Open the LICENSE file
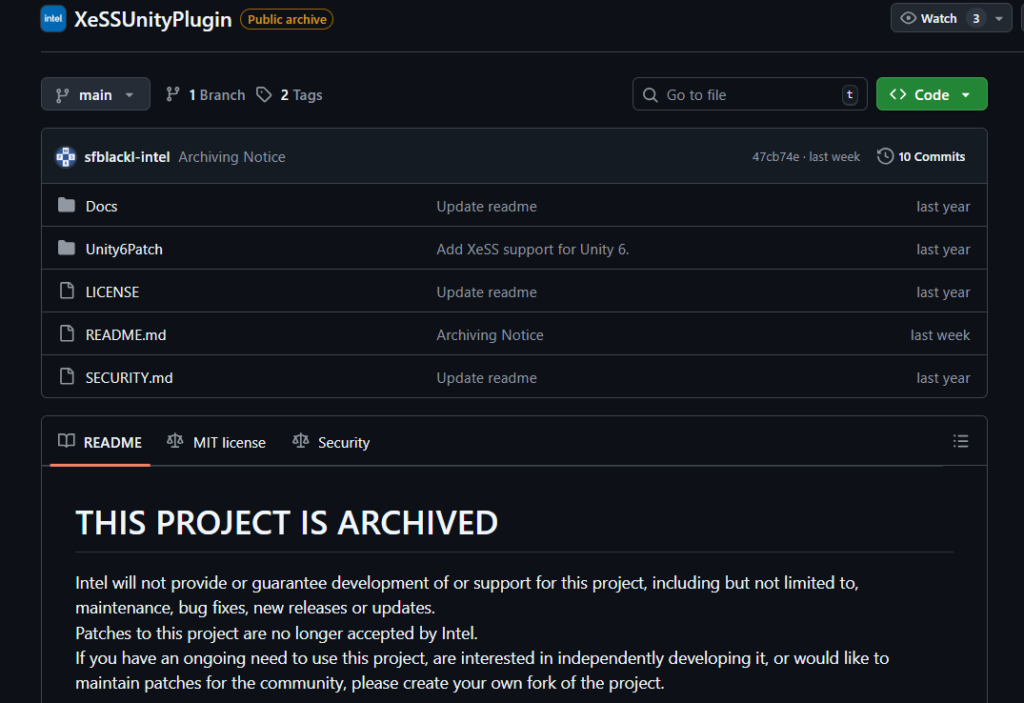Viewport: 1024px width, 703px height. pyautogui.click(x=112, y=292)
